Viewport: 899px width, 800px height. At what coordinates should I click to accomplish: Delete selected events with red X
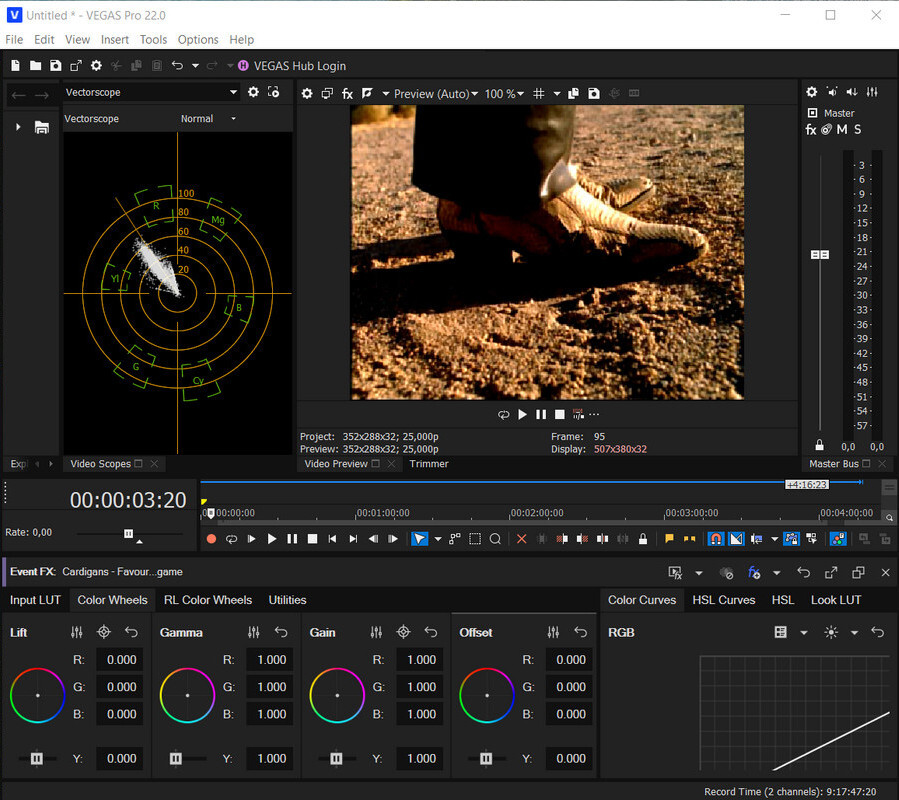coord(522,539)
